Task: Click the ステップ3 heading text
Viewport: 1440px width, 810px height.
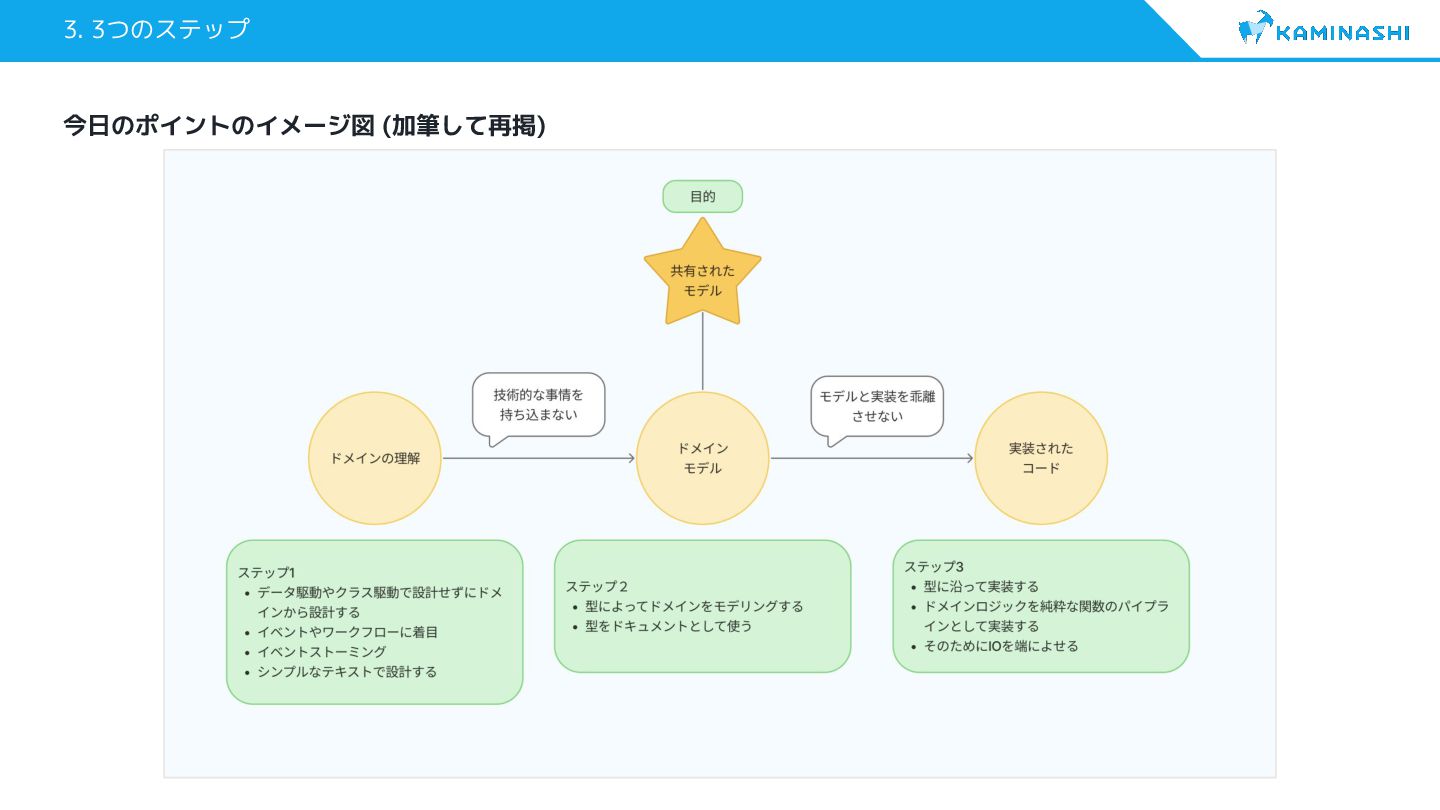Action: (934, 566)
